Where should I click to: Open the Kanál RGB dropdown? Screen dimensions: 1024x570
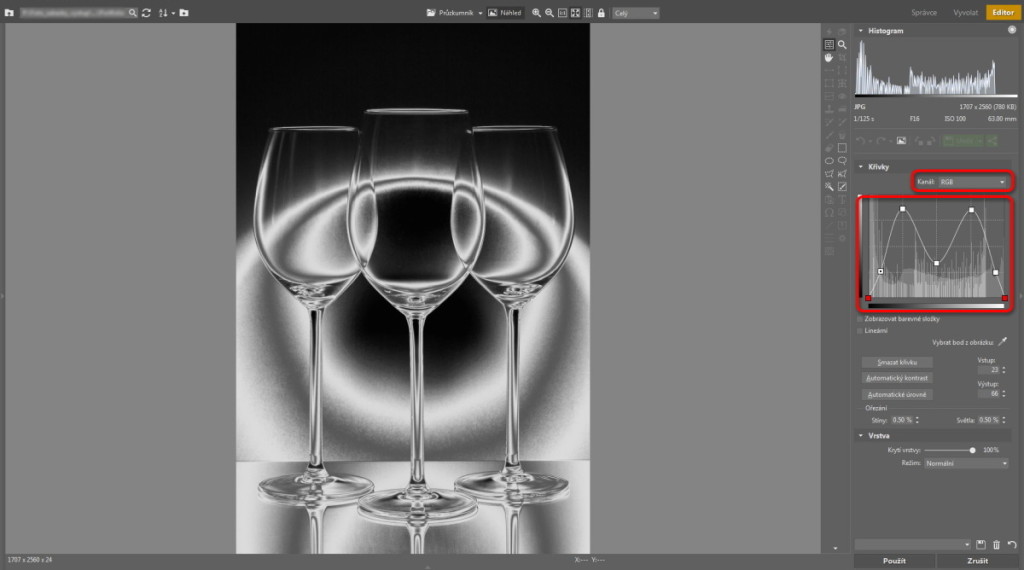(x=972, y=182)
